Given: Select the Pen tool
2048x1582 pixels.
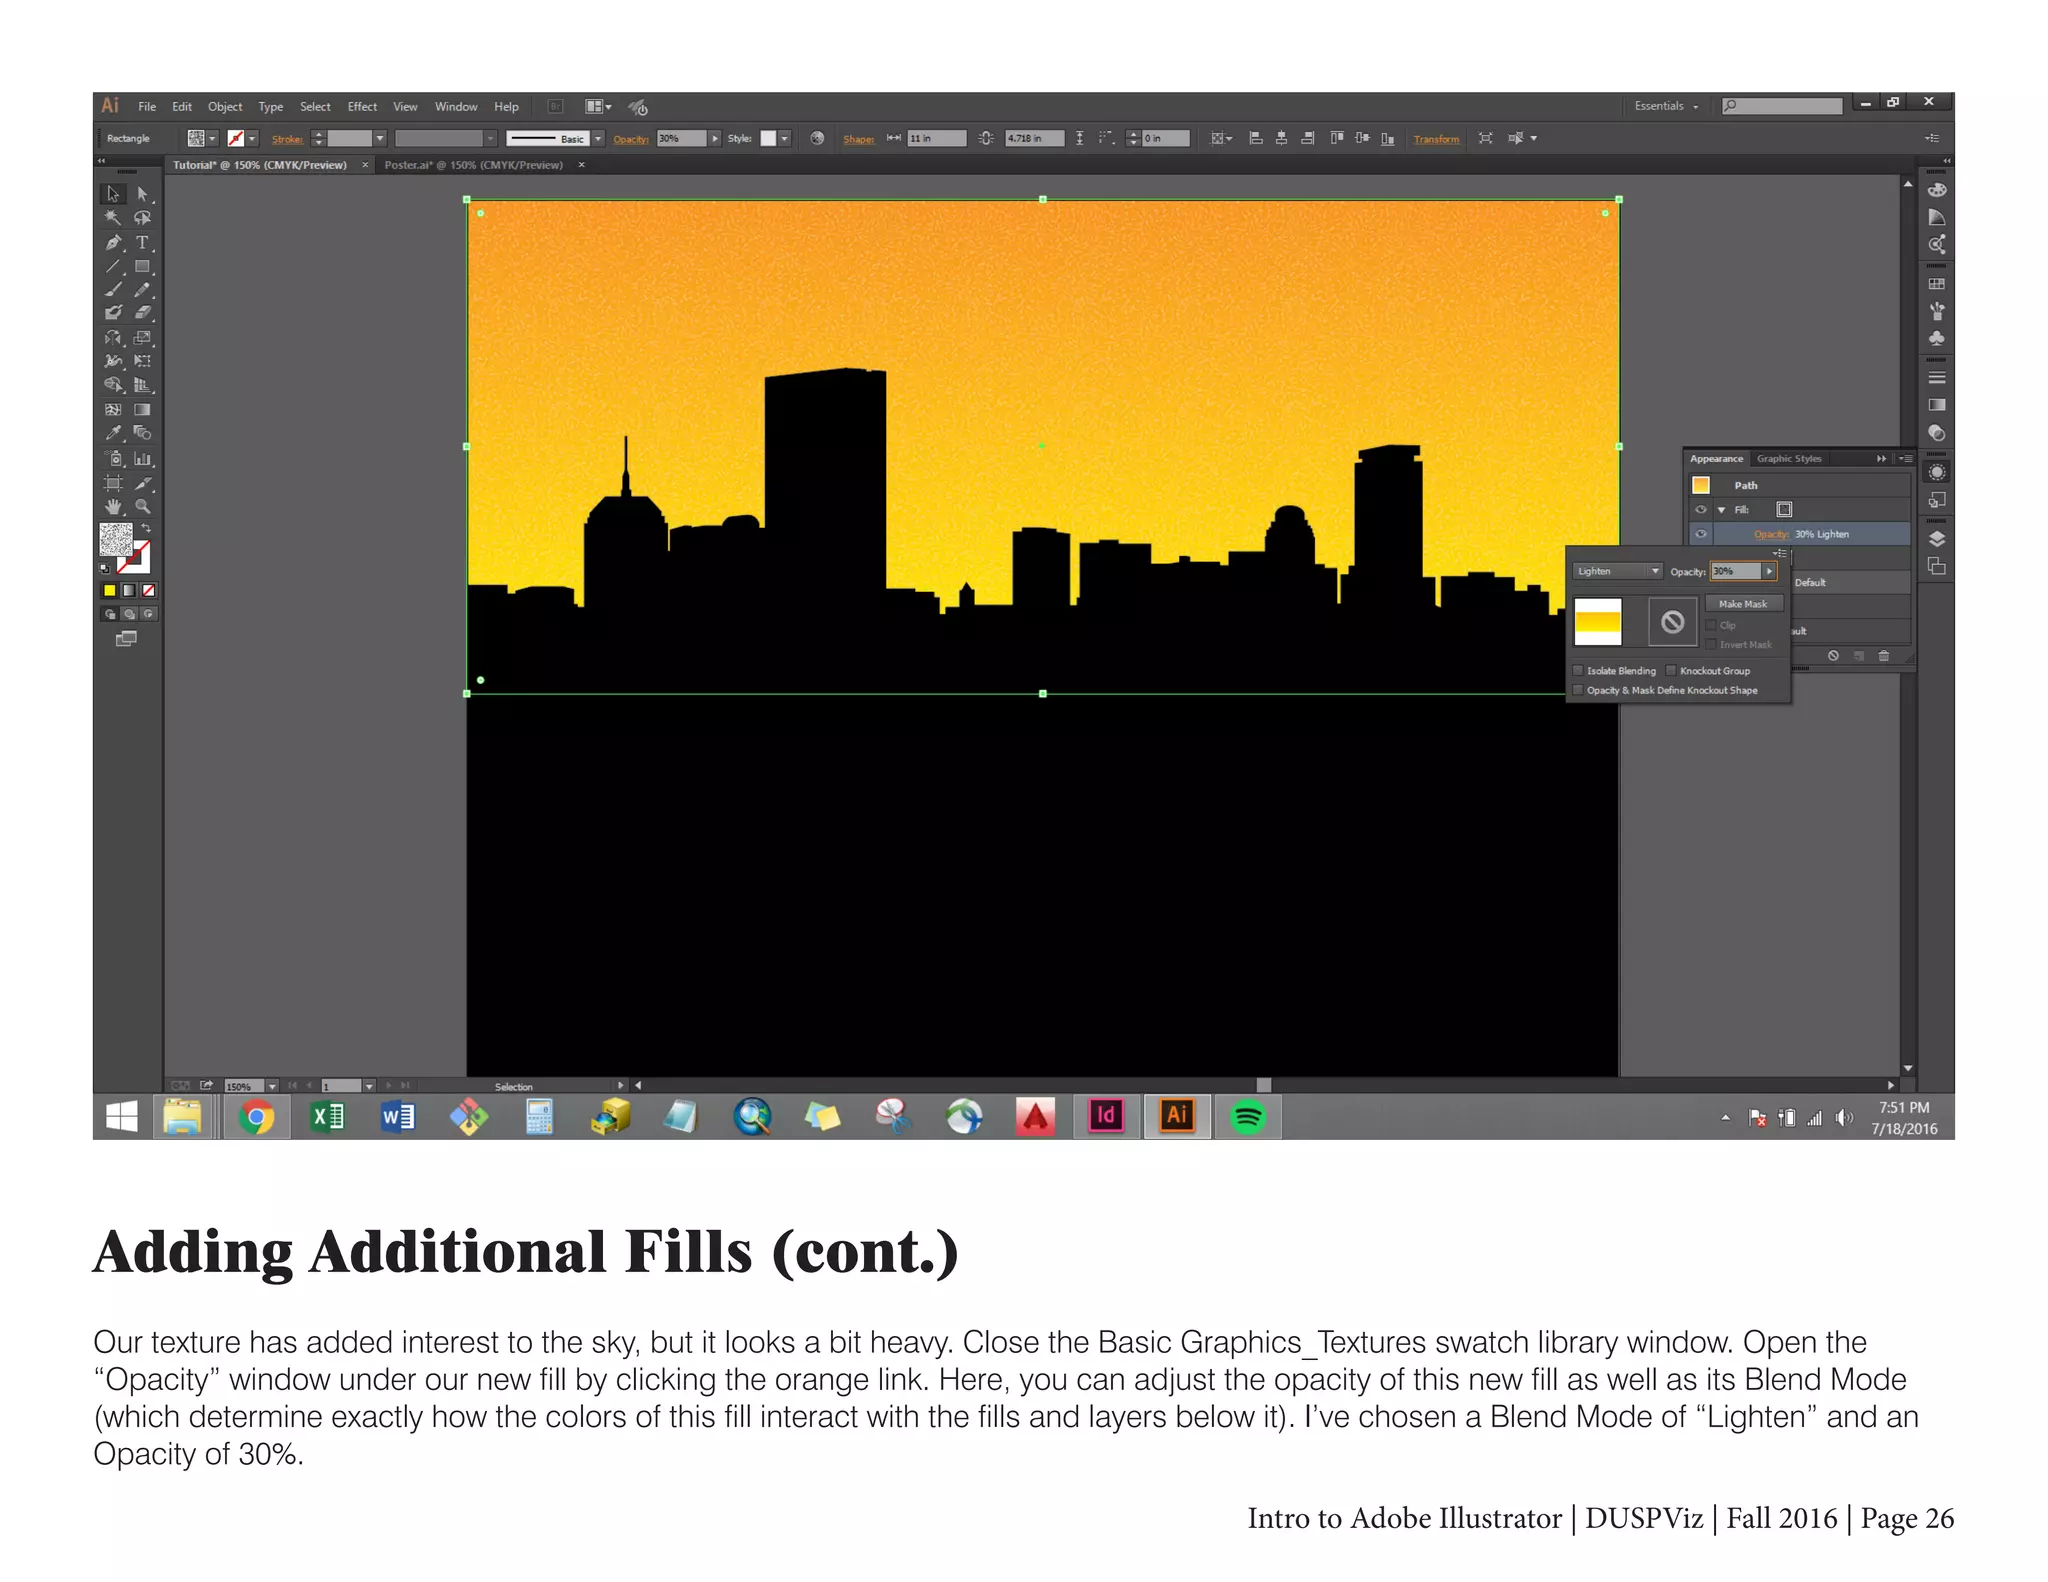Looking at the screenshot, I should pos(113,242).
